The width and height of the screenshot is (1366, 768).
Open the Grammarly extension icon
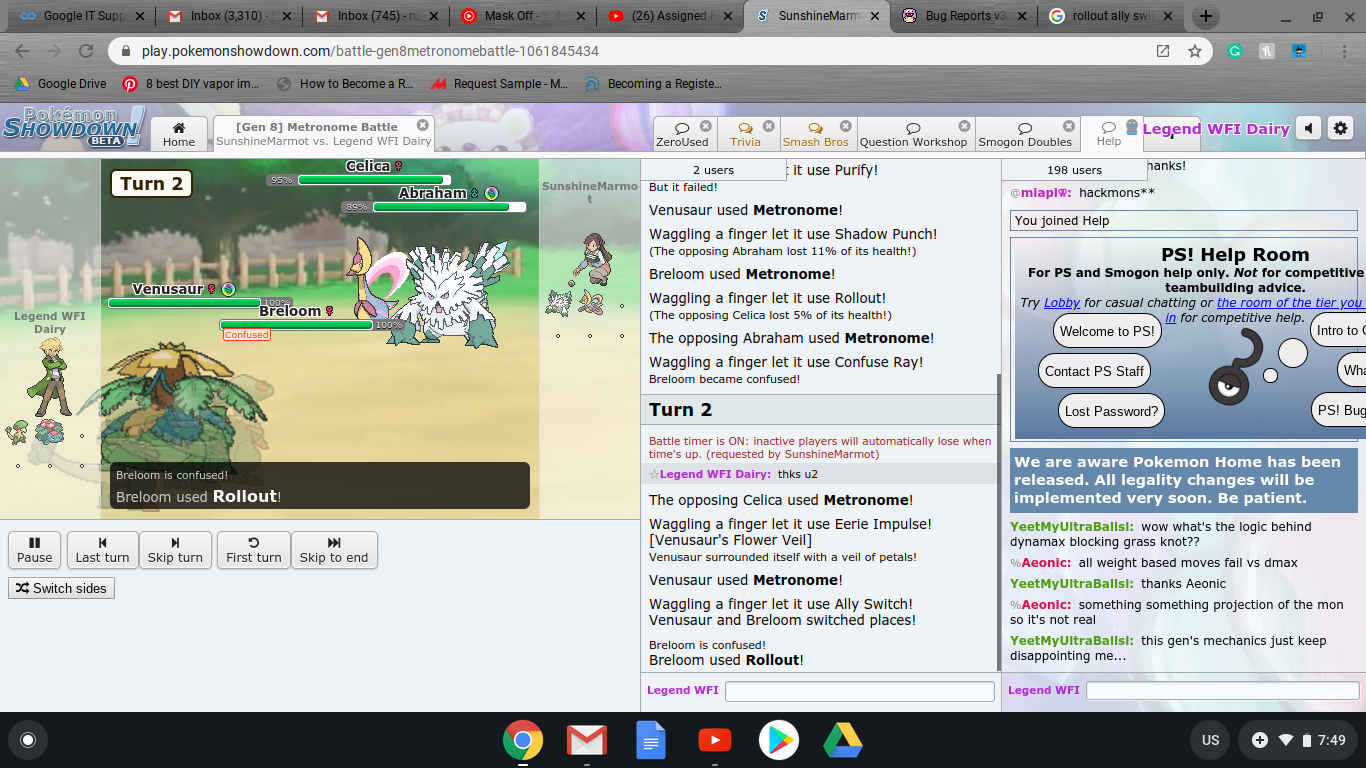coord(1235,51)
